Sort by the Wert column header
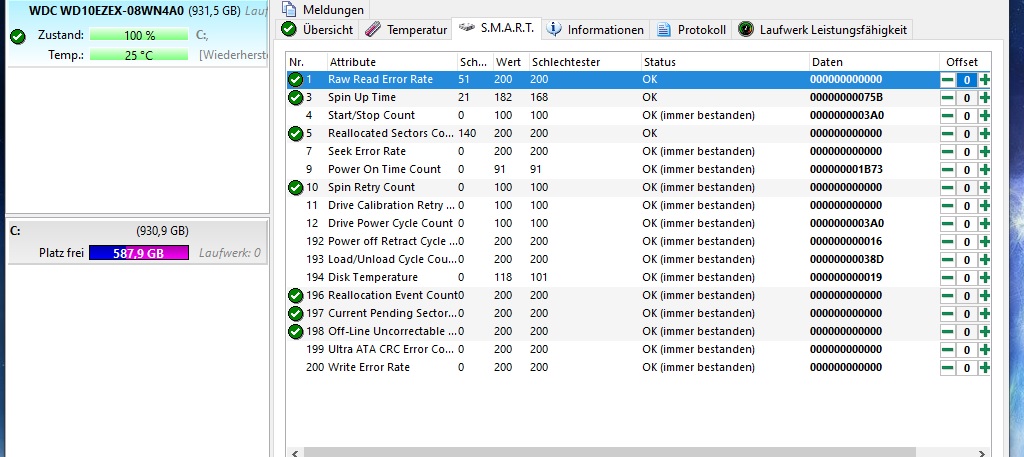The height and width of the screenshot is (457, 1024). pyautogui.click(x=511, y=62)
